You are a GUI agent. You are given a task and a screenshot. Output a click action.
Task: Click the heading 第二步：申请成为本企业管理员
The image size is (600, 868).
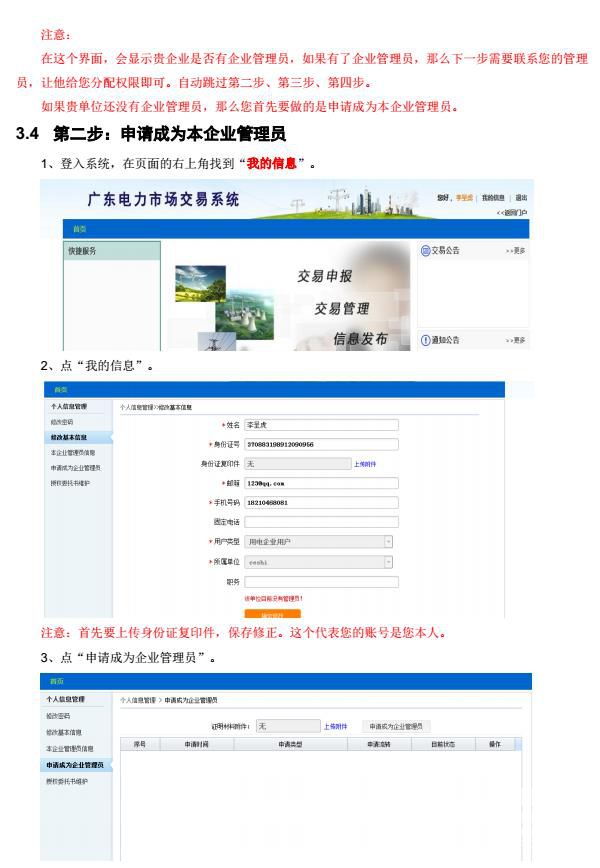click(169, 134)
